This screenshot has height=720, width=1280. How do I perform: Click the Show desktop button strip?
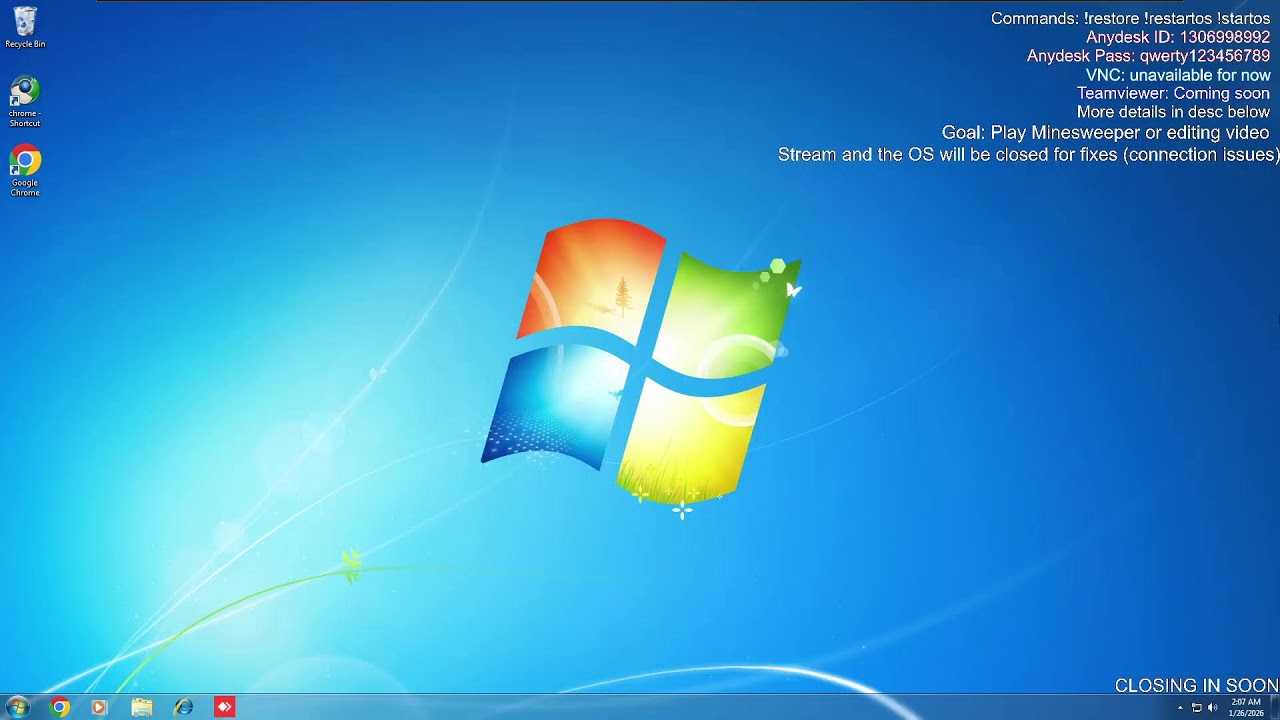tap(1275, 707)
